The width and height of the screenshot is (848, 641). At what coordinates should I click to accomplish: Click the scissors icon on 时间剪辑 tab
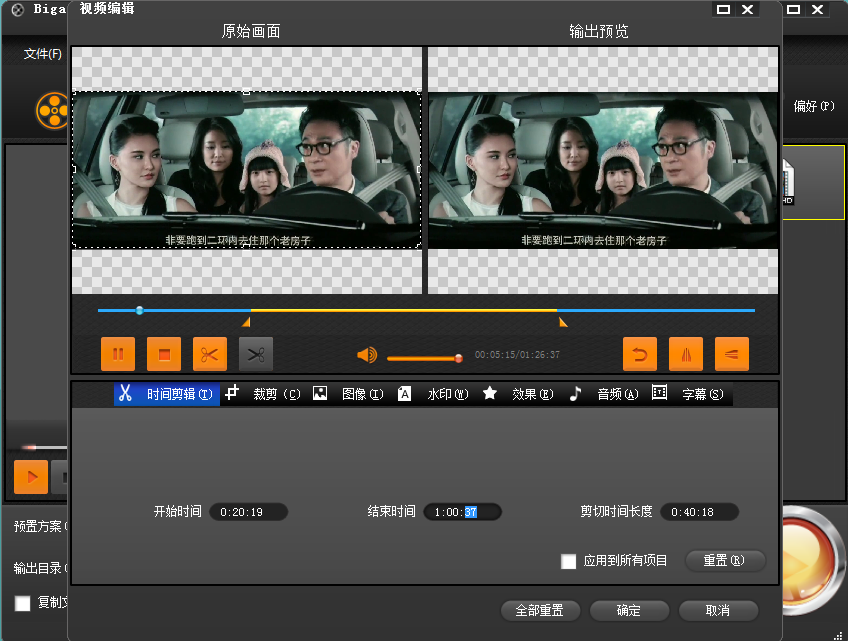(x=125, y=393)
